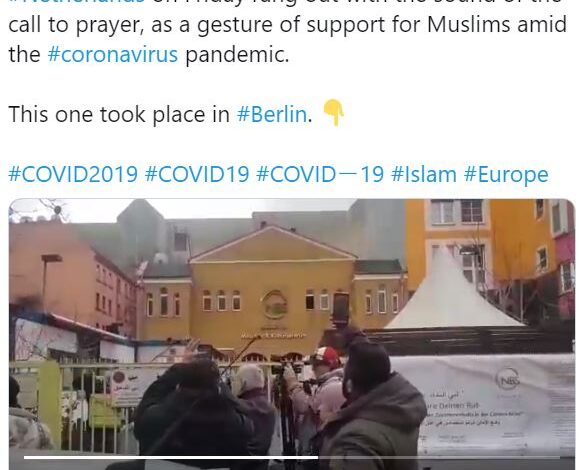Open the #COVID—19 hashtag with long dash
Viewport: 579px width, 470px height.
click(320, 174)
